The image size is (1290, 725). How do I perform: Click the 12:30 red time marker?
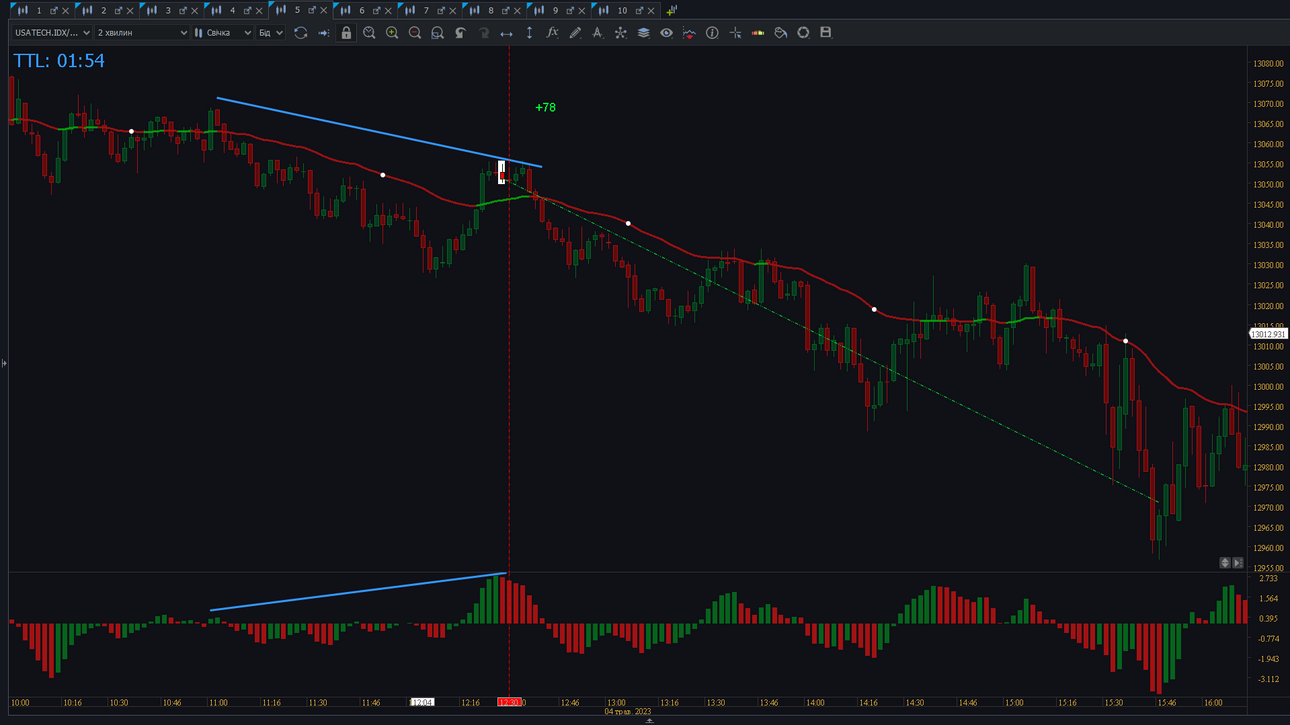(509, 703)
